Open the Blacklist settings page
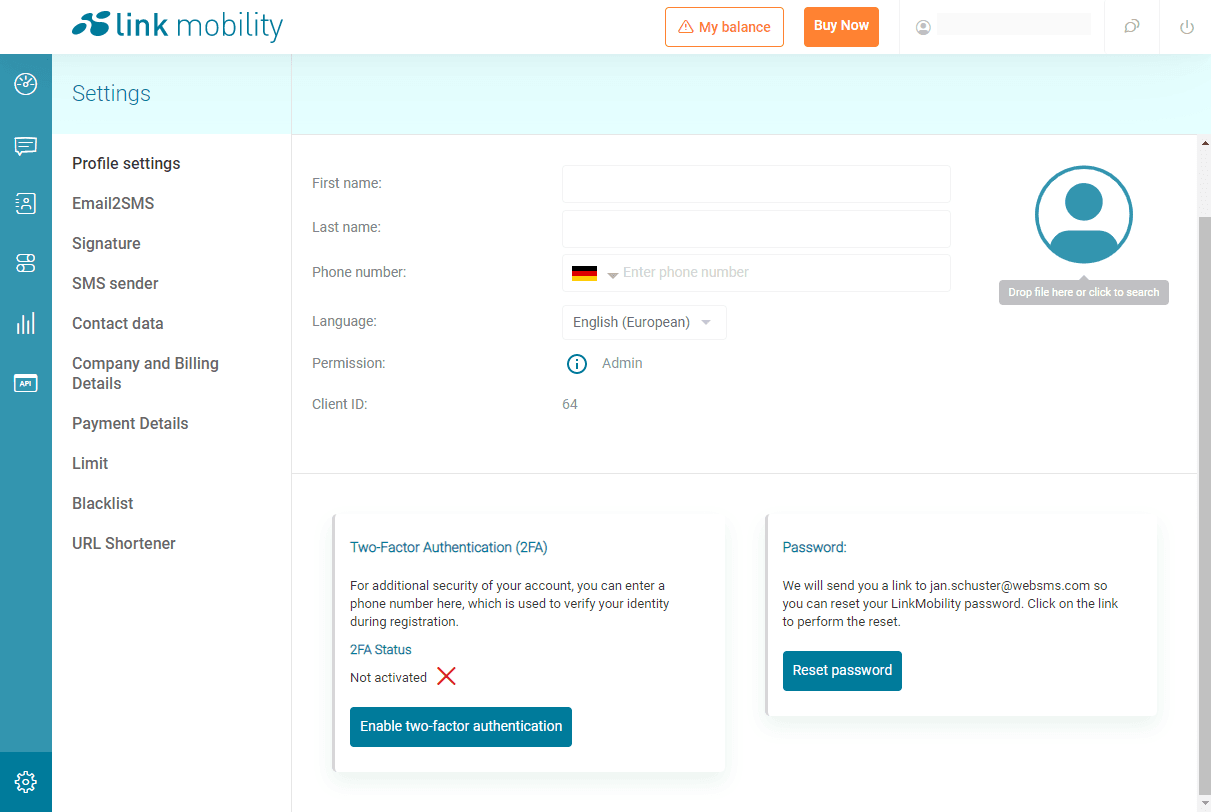1211x812 pixels. click(102, 503)
